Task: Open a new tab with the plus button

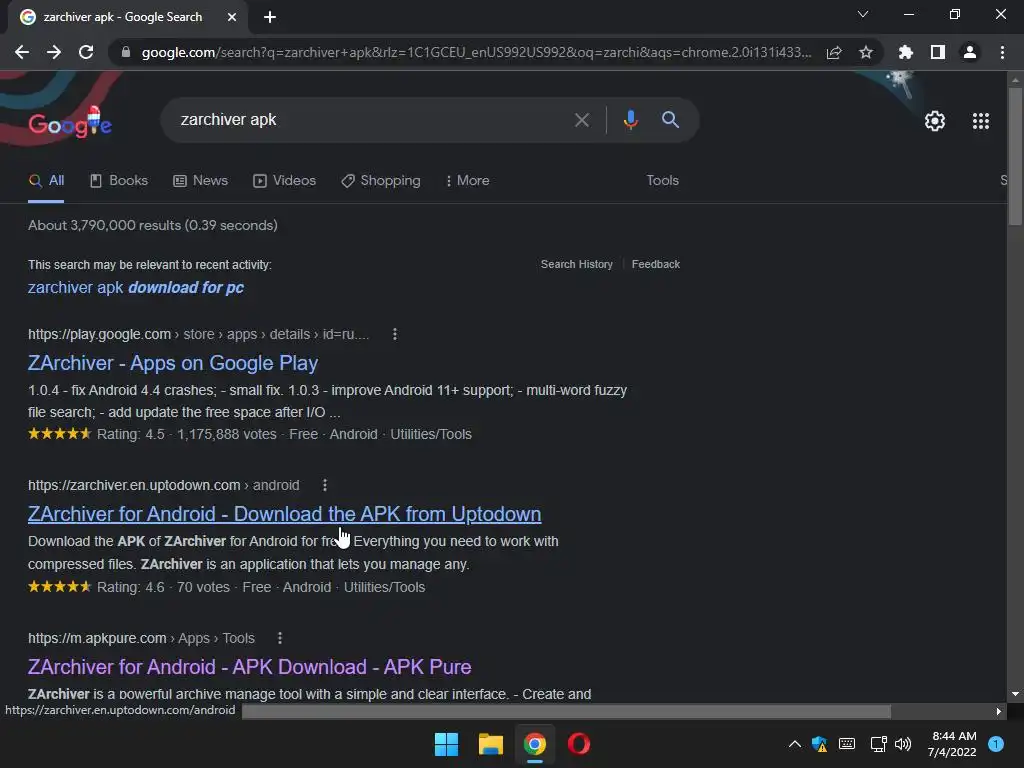Action: (270, 17)
